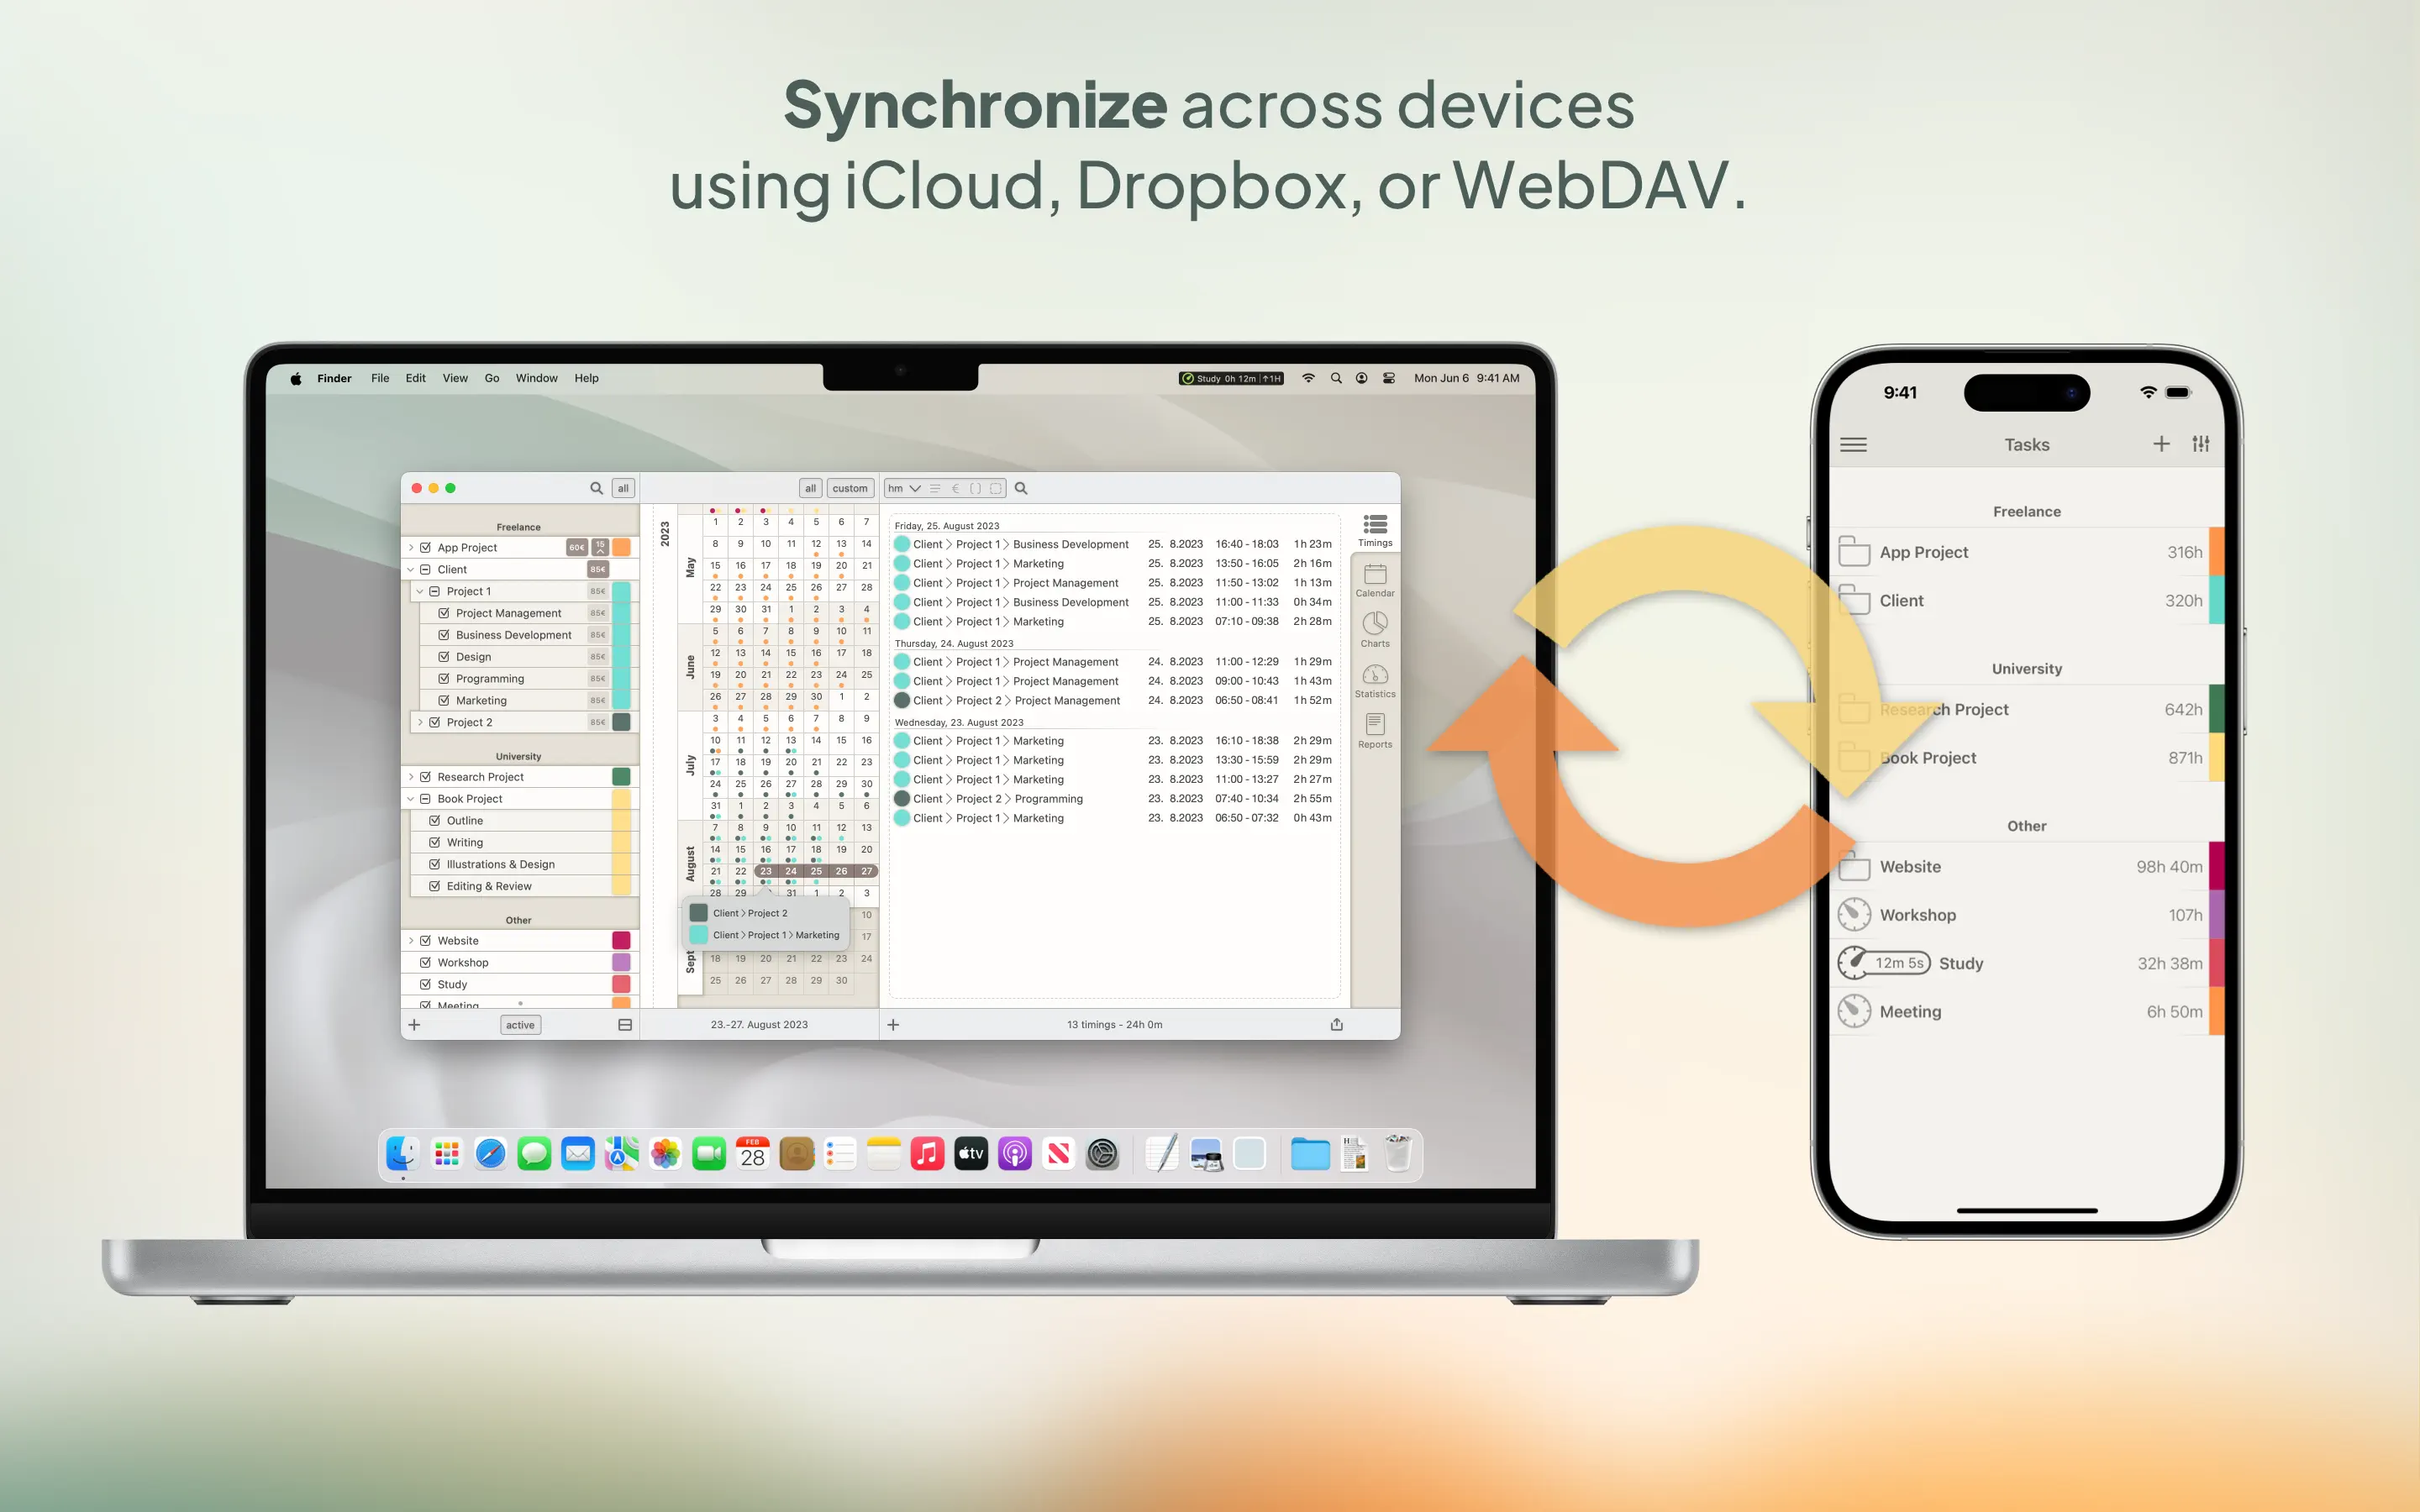
Task: Open the hm time format dropdown
Action: click(x=904, y=488)
